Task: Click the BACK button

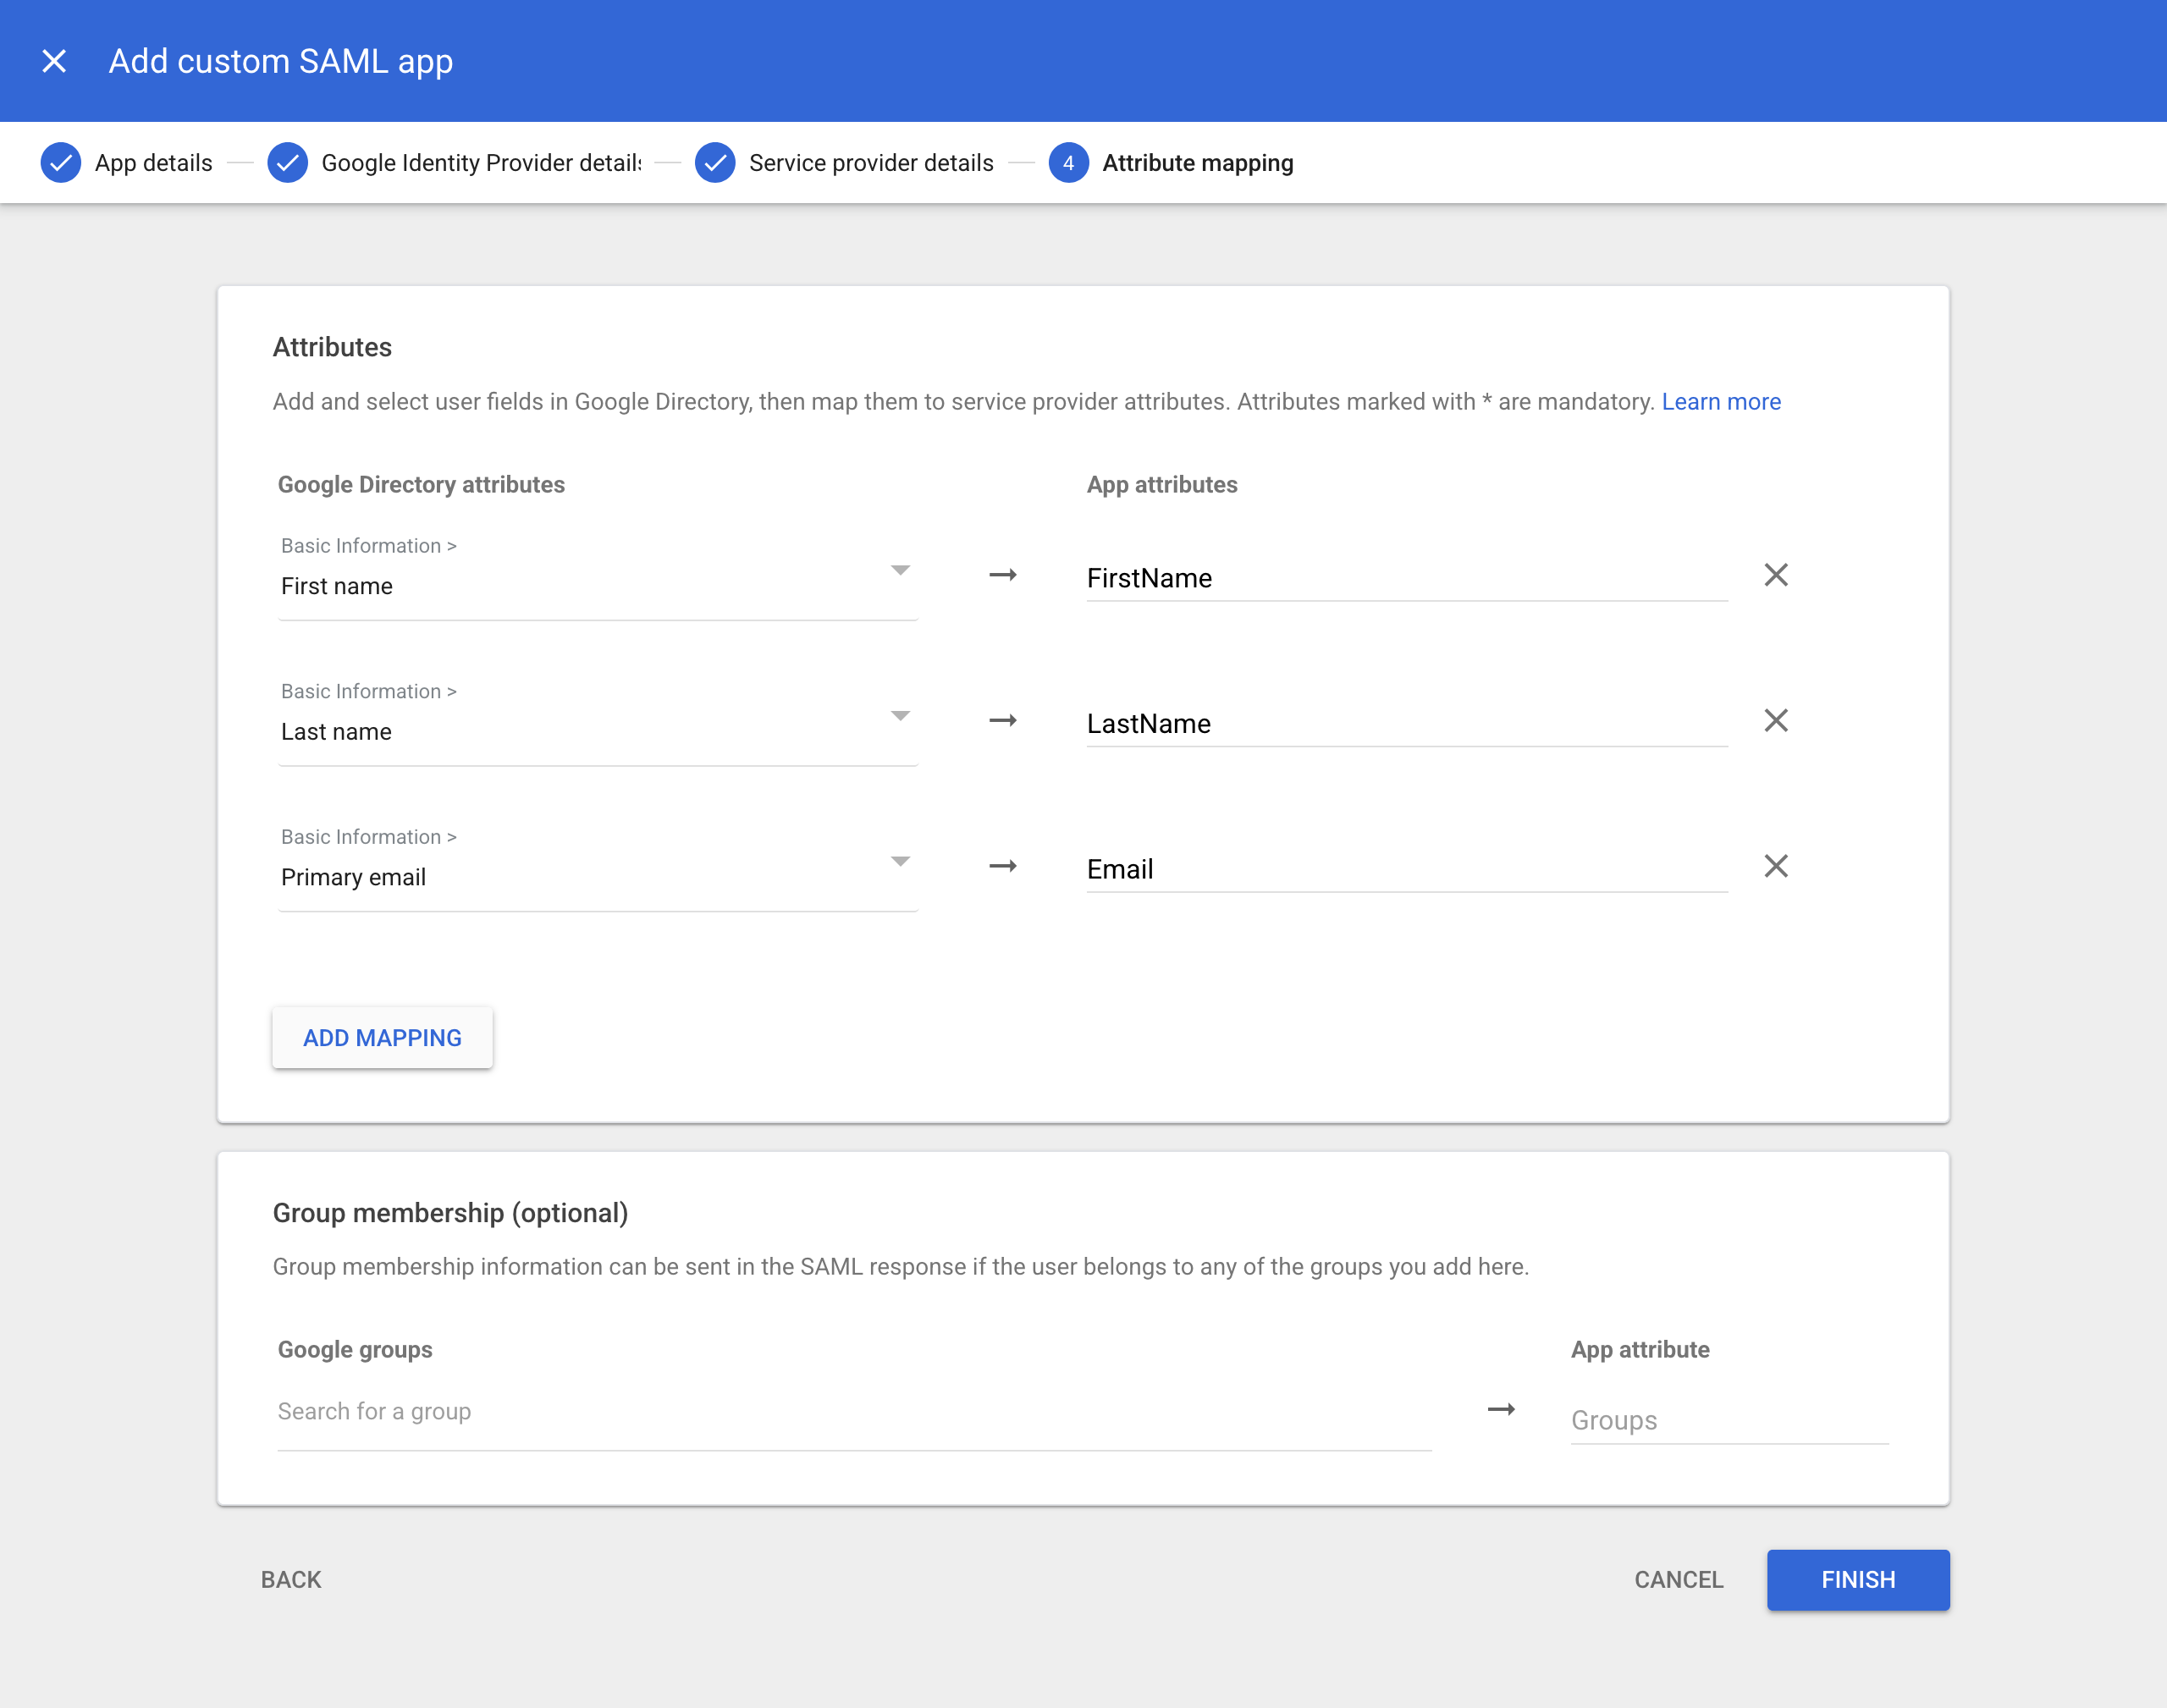Action: [291, 1579]
